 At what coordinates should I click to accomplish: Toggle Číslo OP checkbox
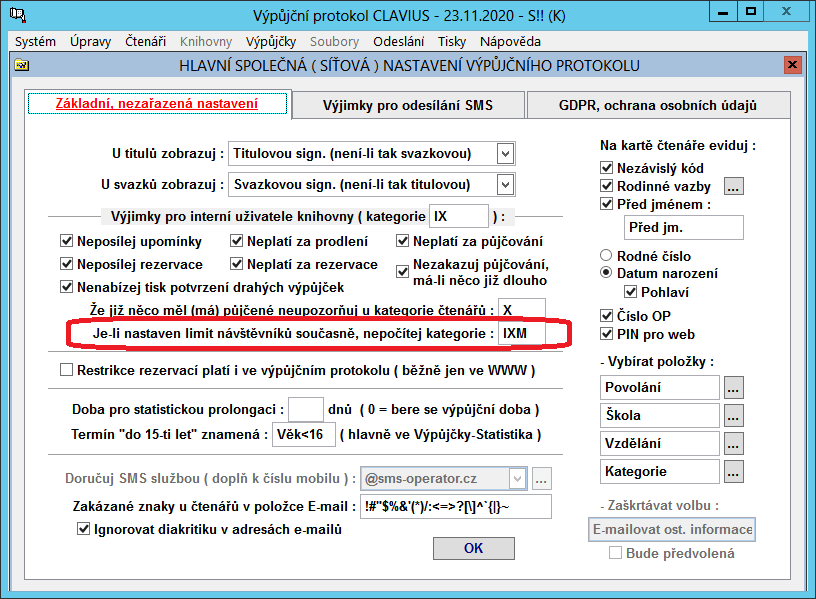click(x=606, y=315)
